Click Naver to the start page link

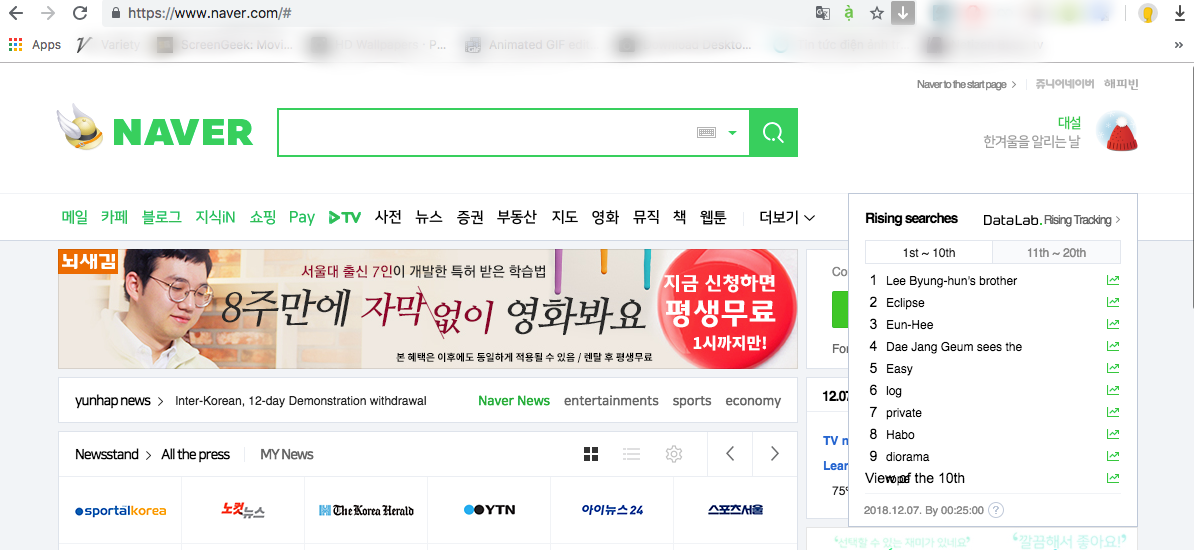[x=966, y=85]
